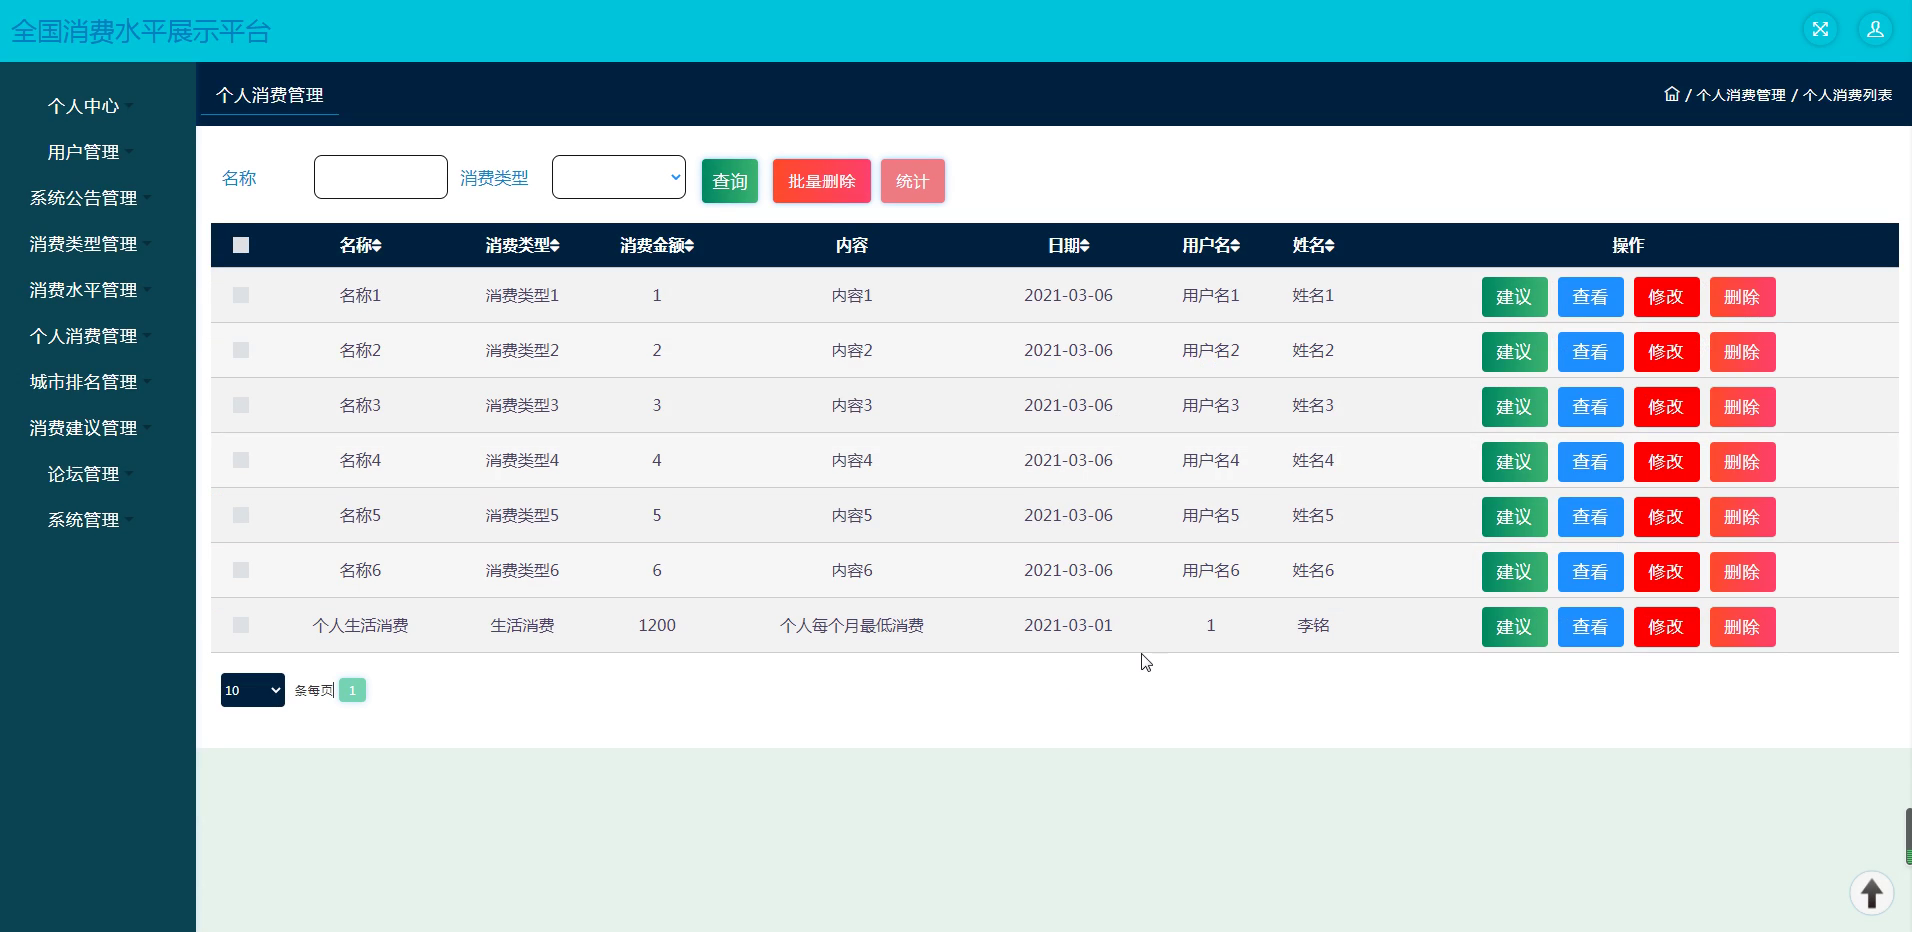Sort table by 日期 column

coord(1068,245)
